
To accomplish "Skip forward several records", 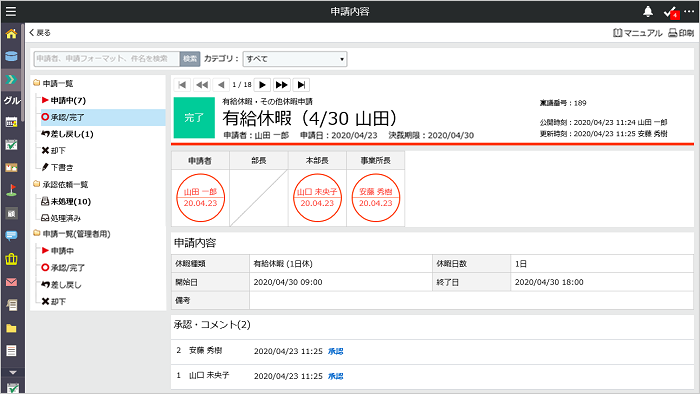I will click(282, 85).
